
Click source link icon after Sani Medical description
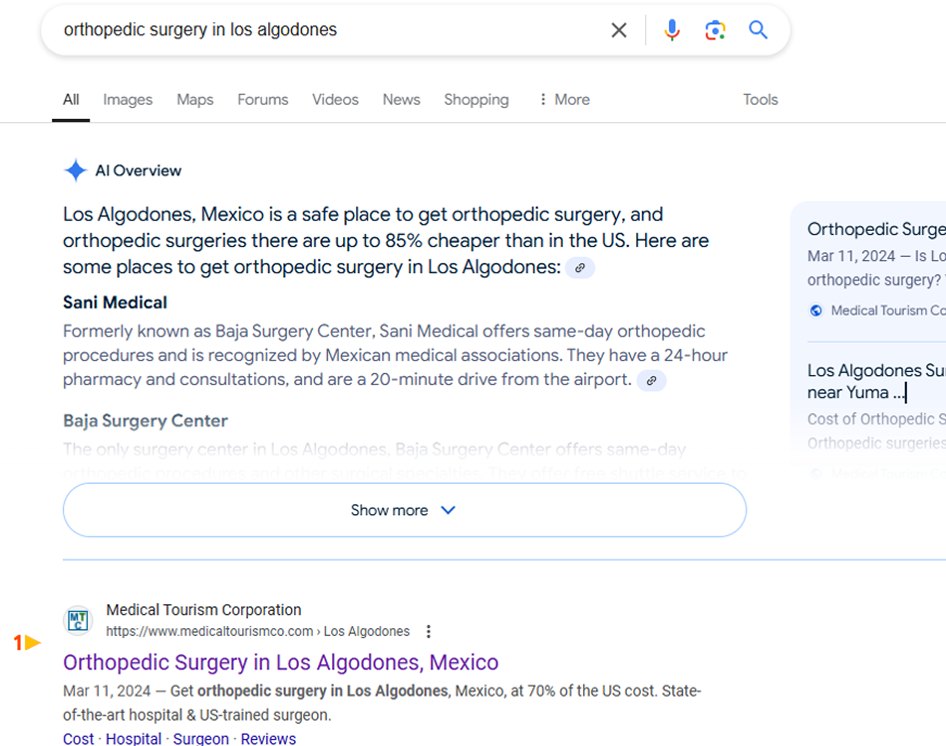coord(651,381)
